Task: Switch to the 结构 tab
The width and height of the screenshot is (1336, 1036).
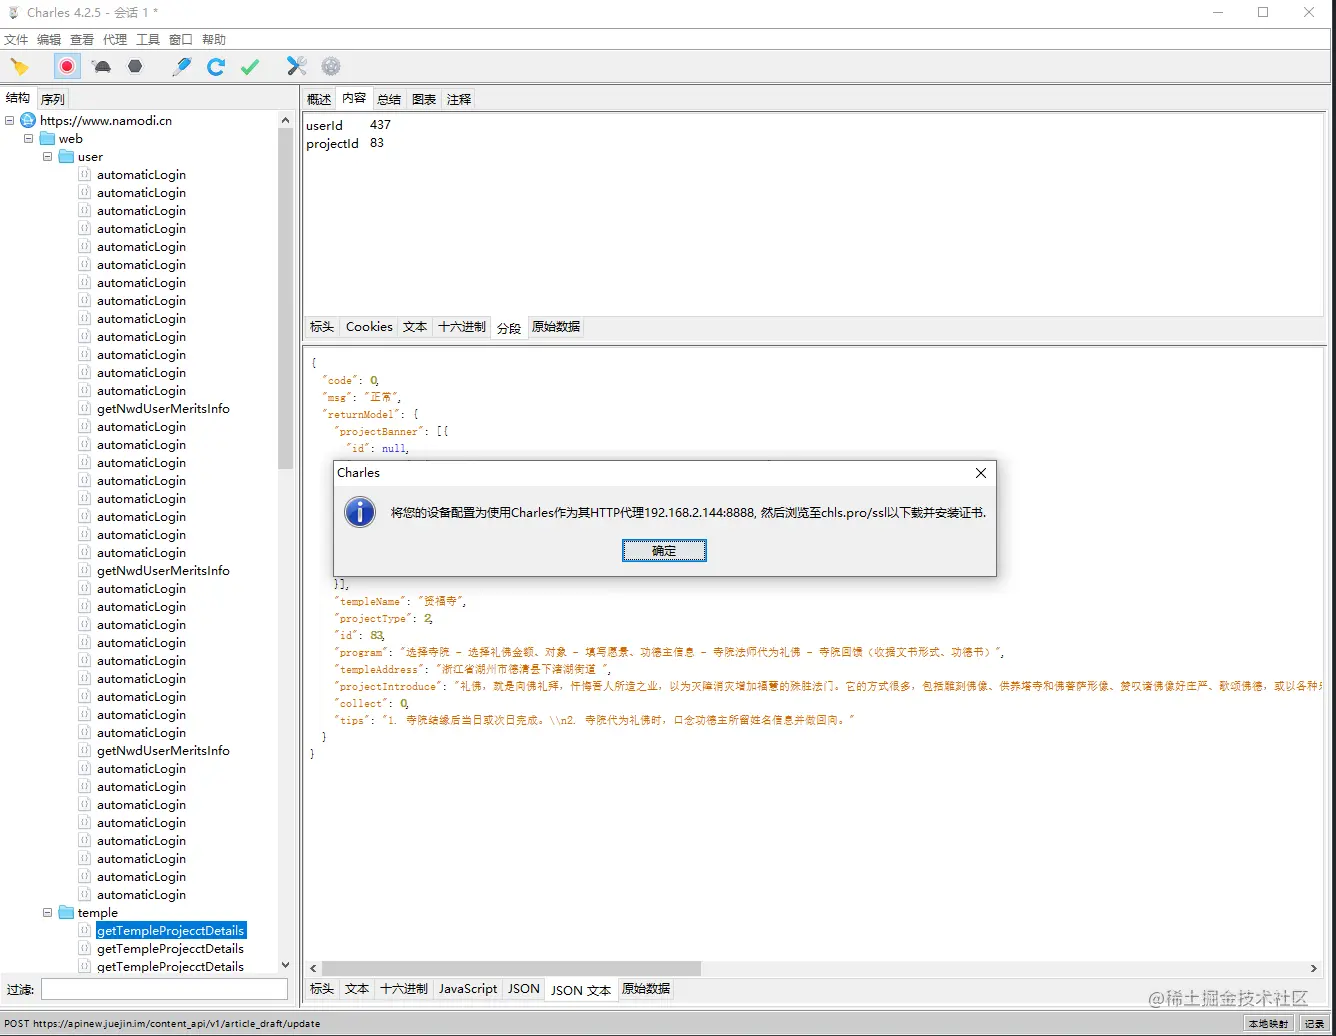Action: point(18,98)
